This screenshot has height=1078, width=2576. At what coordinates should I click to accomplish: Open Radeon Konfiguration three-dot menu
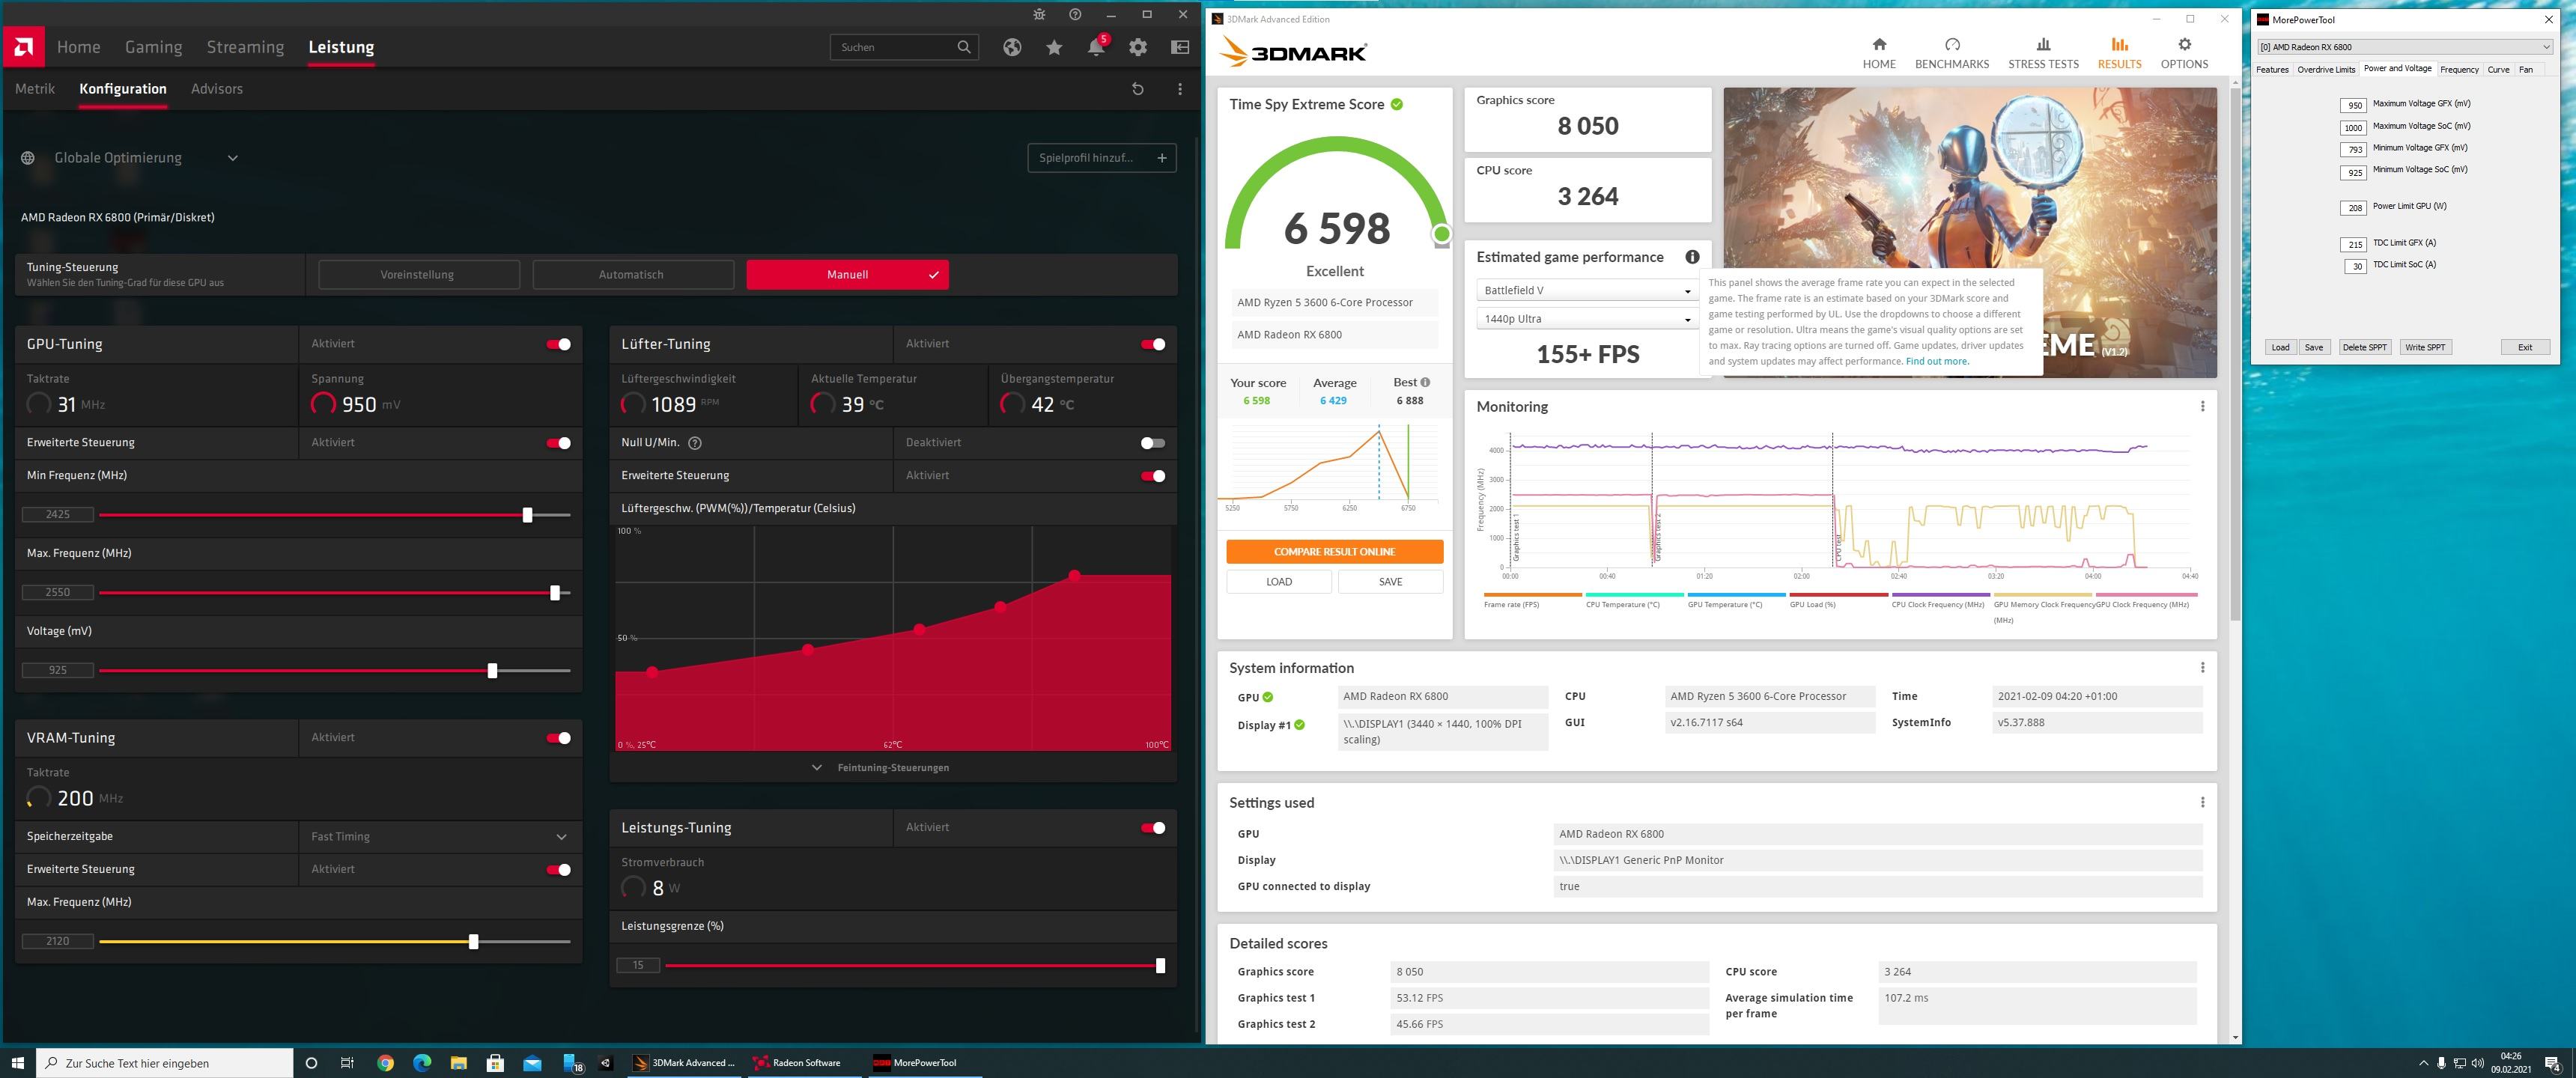1180,89
